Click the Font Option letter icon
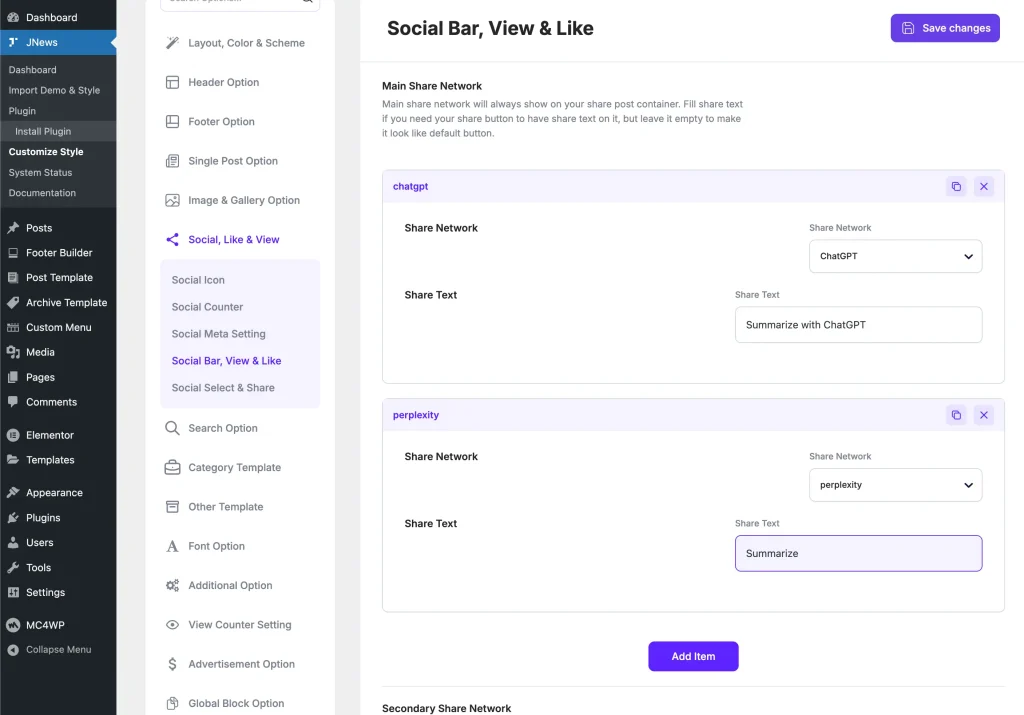Screen dimensions: 1024x715 (172, 546)
